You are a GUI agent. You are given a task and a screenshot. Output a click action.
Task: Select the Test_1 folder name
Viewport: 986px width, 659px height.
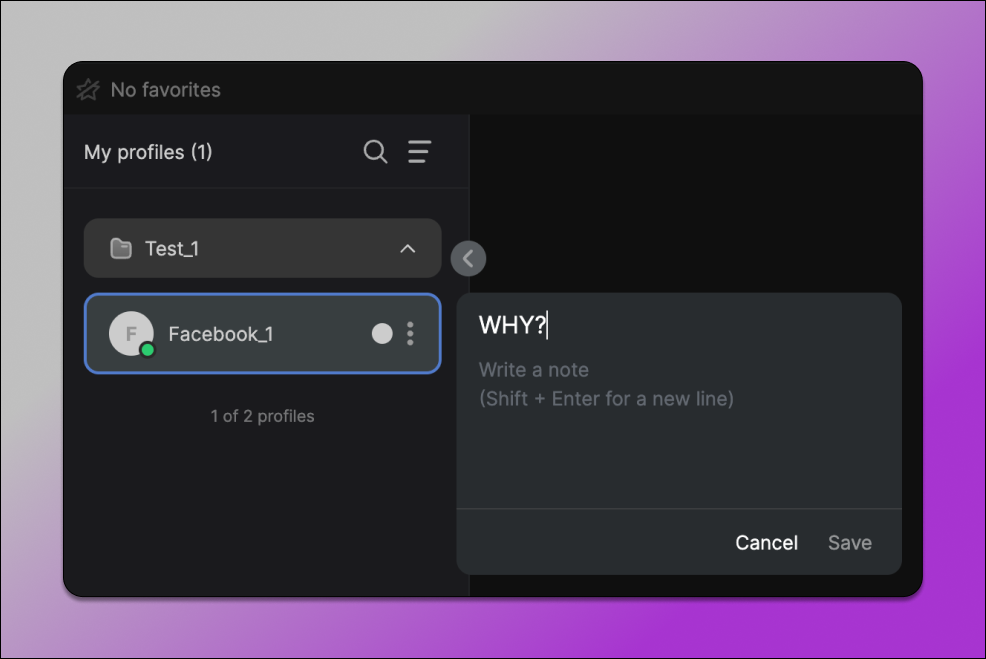[x=172, y=249]
